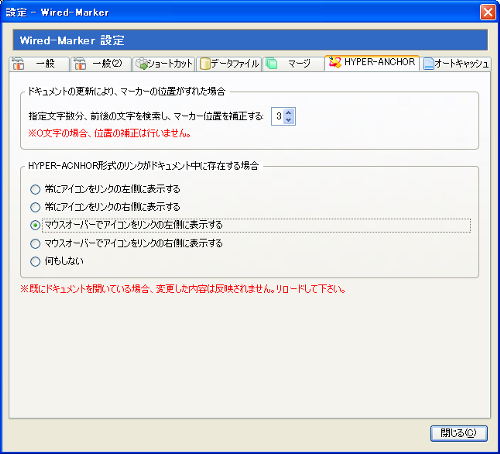Switch to the マージ tab
This screenshot has height=454, width=500.
tap(293, 64)
